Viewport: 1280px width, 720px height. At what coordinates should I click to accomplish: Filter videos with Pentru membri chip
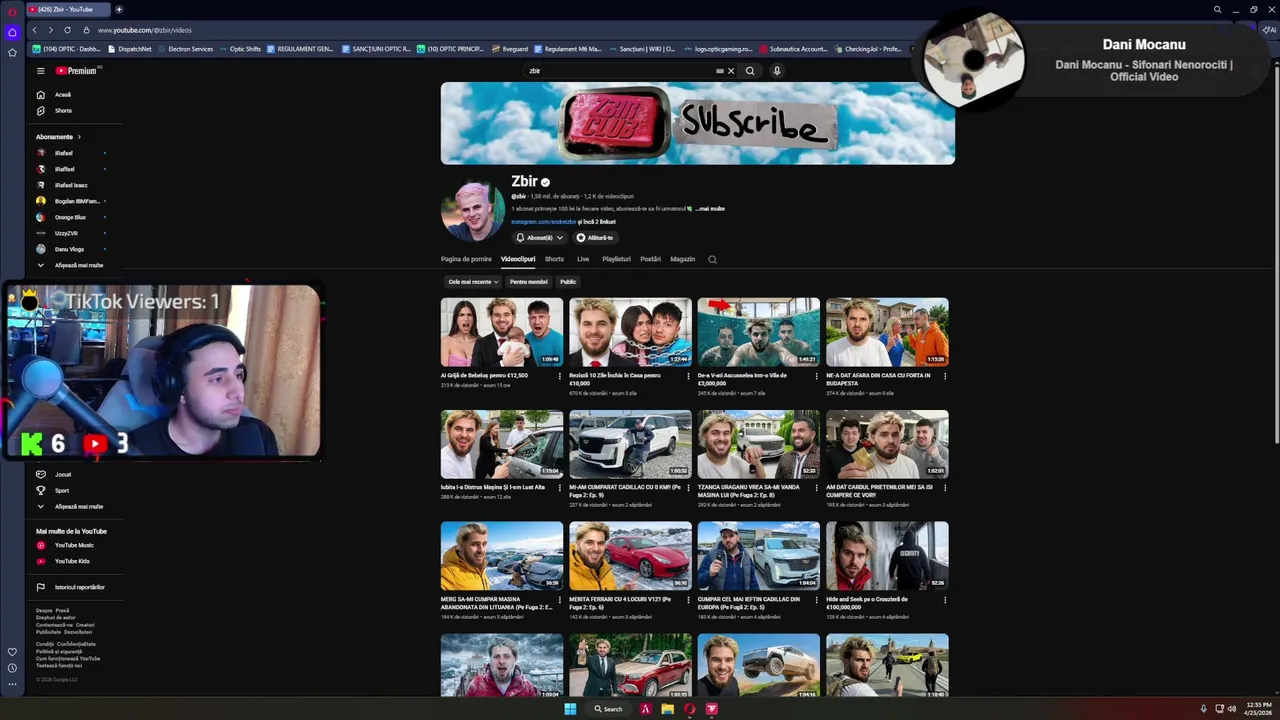point(529,282)
